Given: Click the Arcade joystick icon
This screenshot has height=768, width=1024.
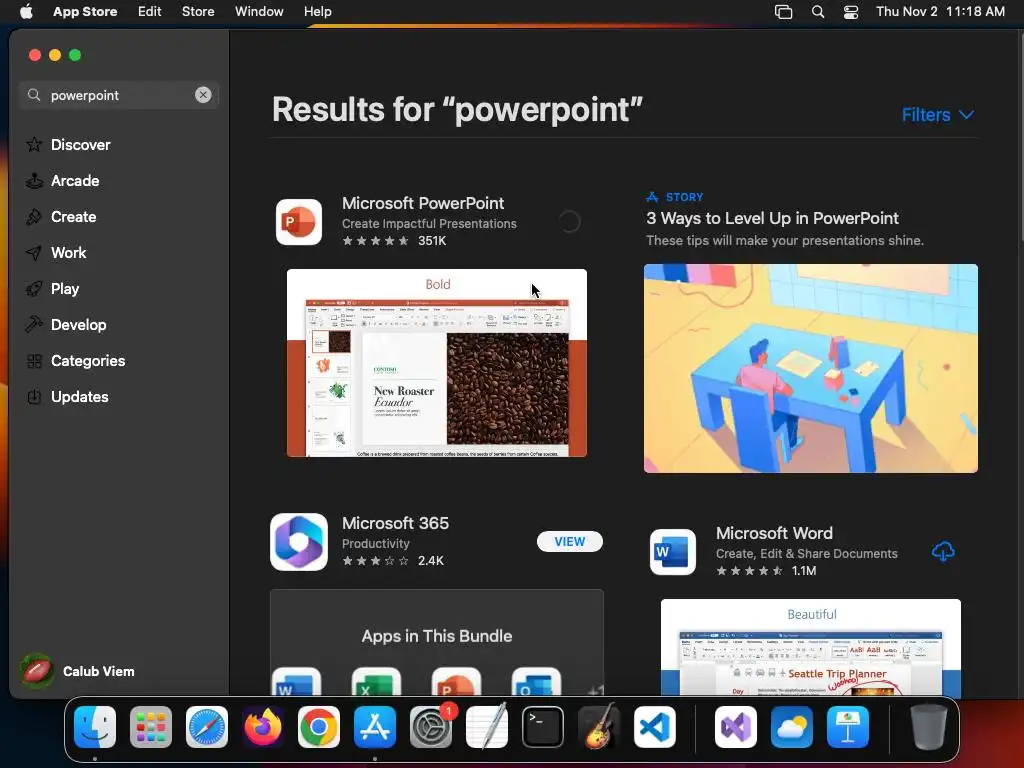Looking at the screenshot, I should pos(34,181).
